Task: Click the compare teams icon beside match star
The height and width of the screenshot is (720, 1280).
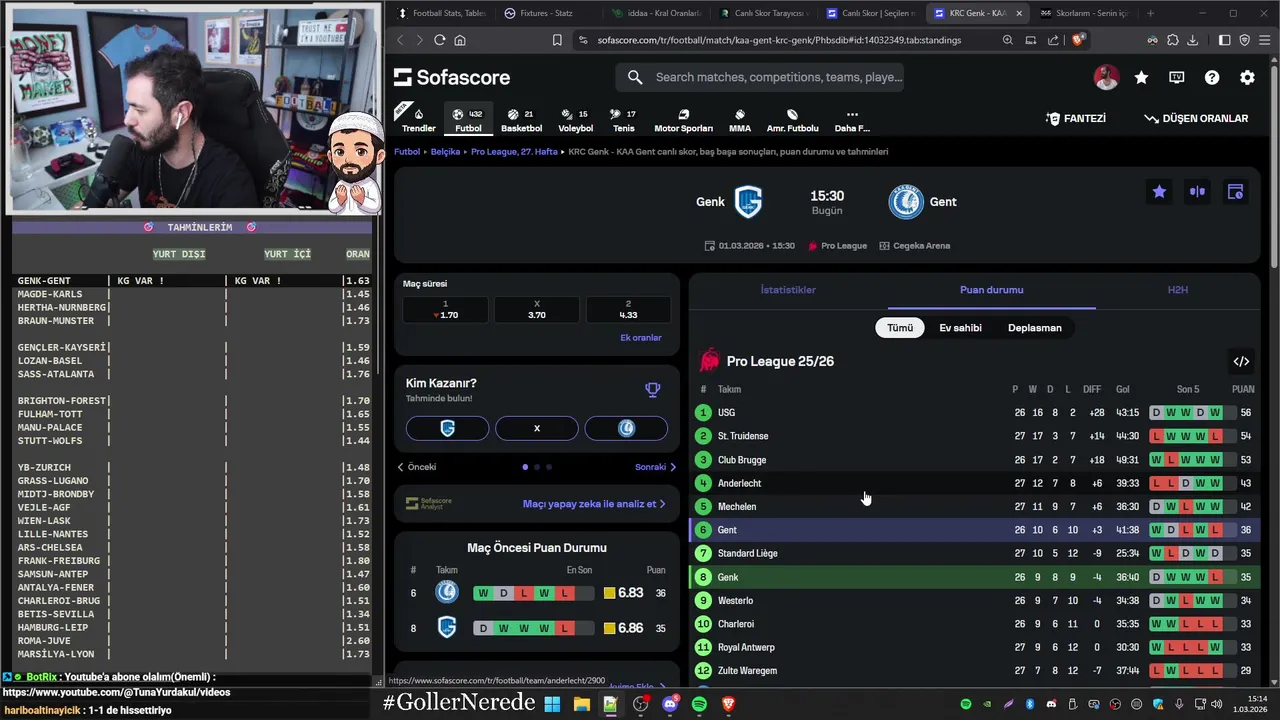Action: coord(1197,192)
